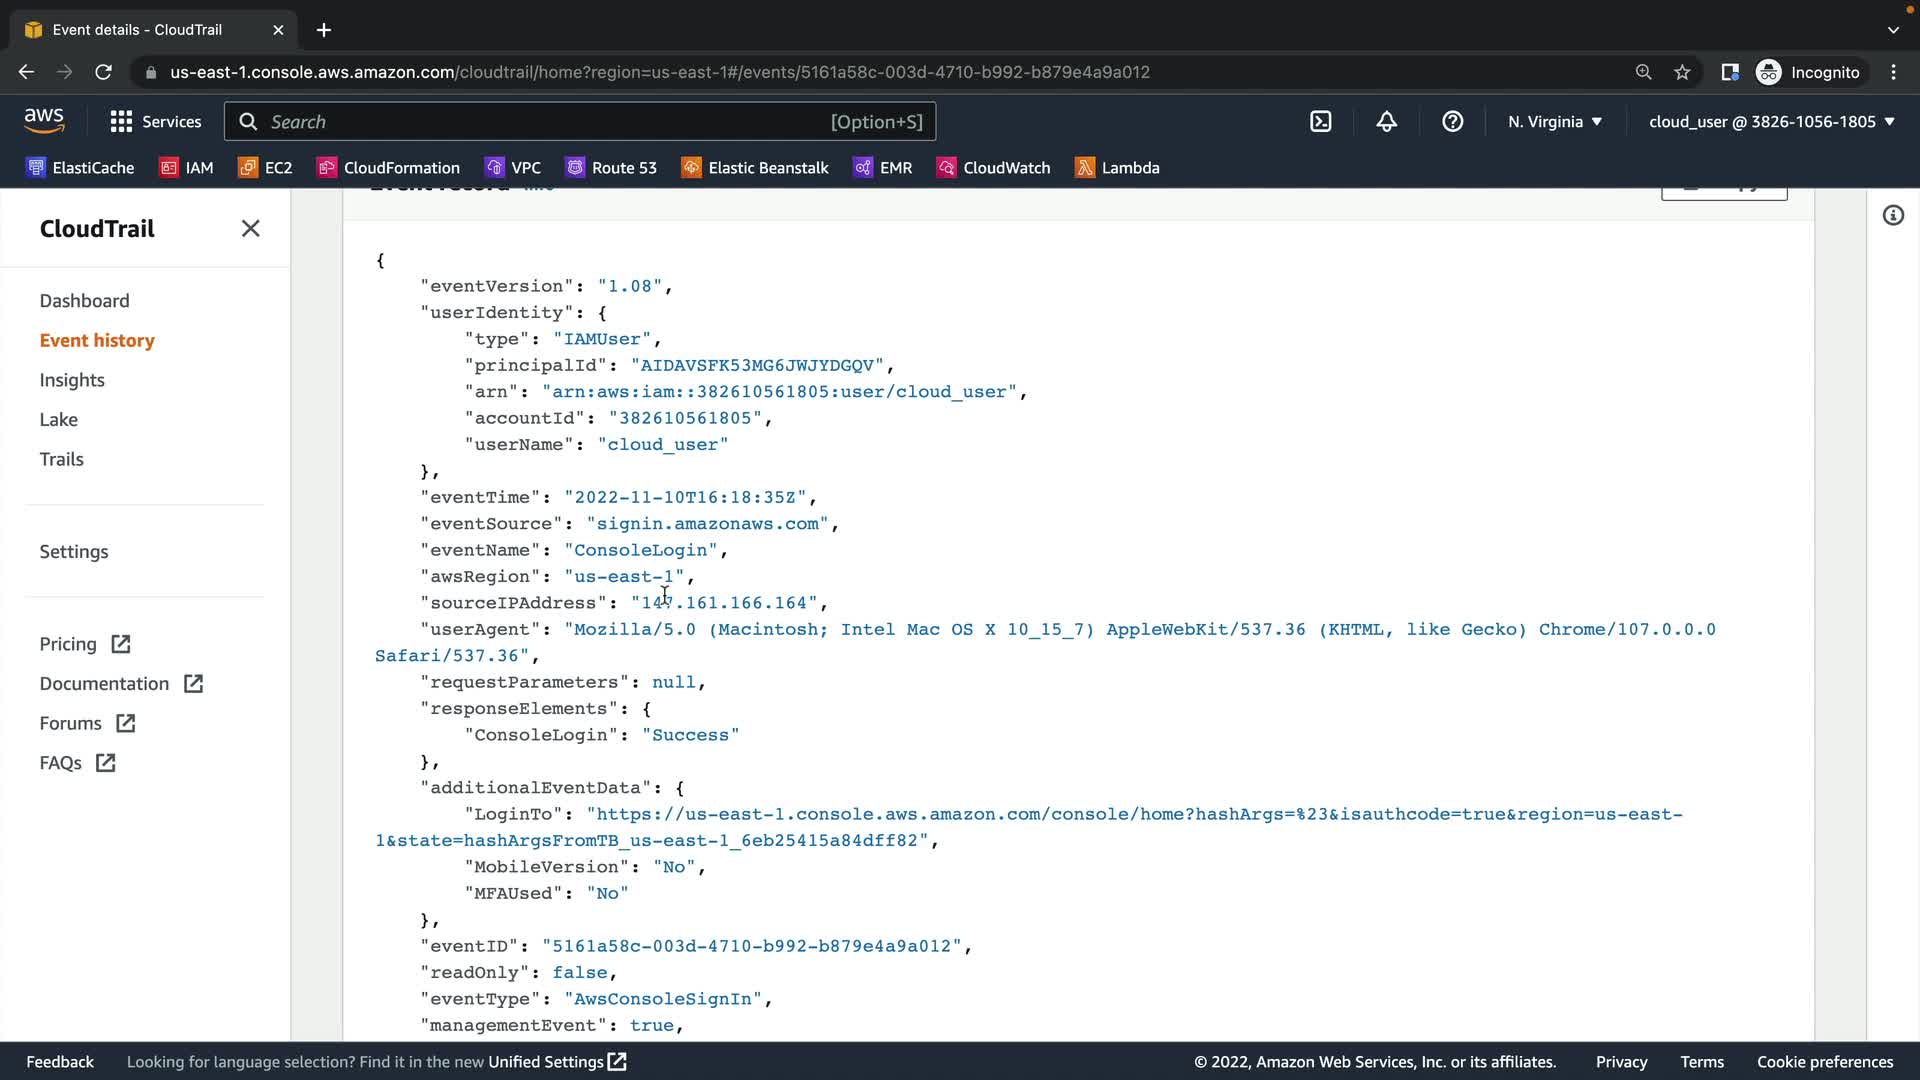Open the info panel icon on the right
Viewport: 1920px width, 1080px height.
[1893, 216]
